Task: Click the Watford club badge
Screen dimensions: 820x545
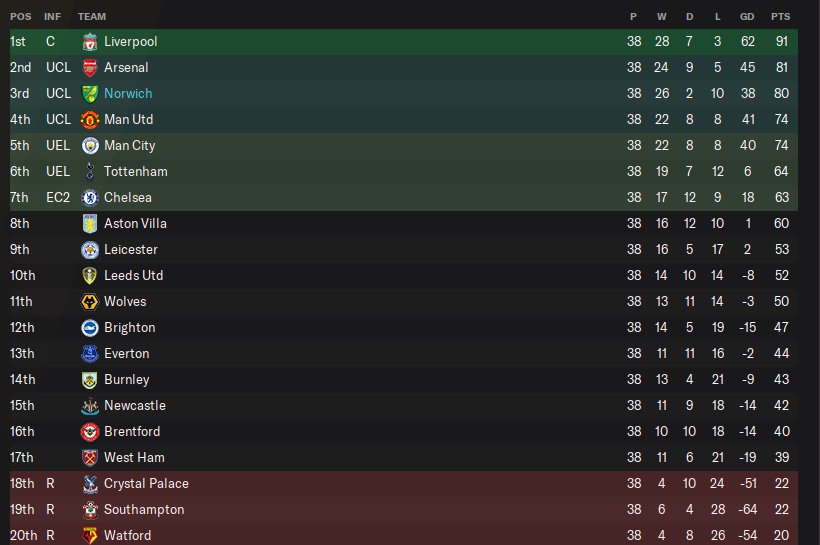Action: pyautogui.click(x=89, y=536)
